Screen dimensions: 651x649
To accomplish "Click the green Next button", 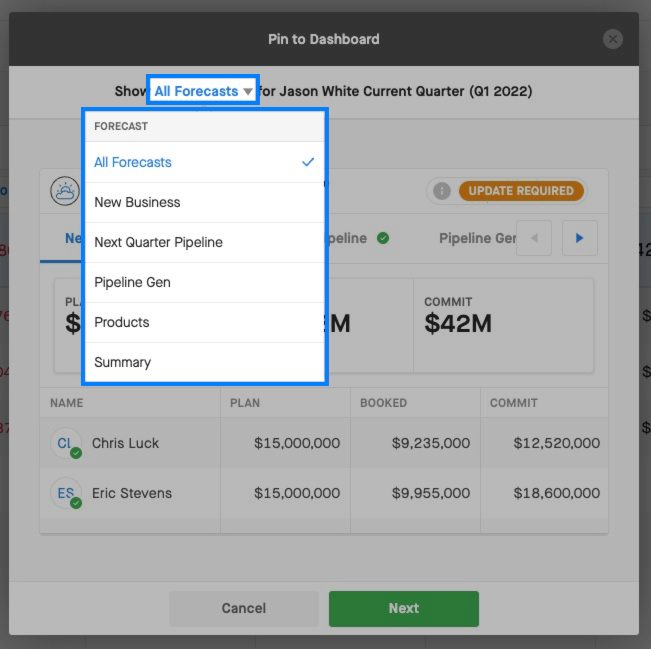I will pyautogui.click(x=404, y=608).
